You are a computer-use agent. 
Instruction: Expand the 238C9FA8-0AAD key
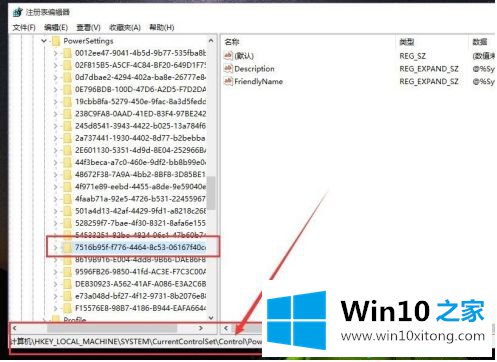pos(55,114)
